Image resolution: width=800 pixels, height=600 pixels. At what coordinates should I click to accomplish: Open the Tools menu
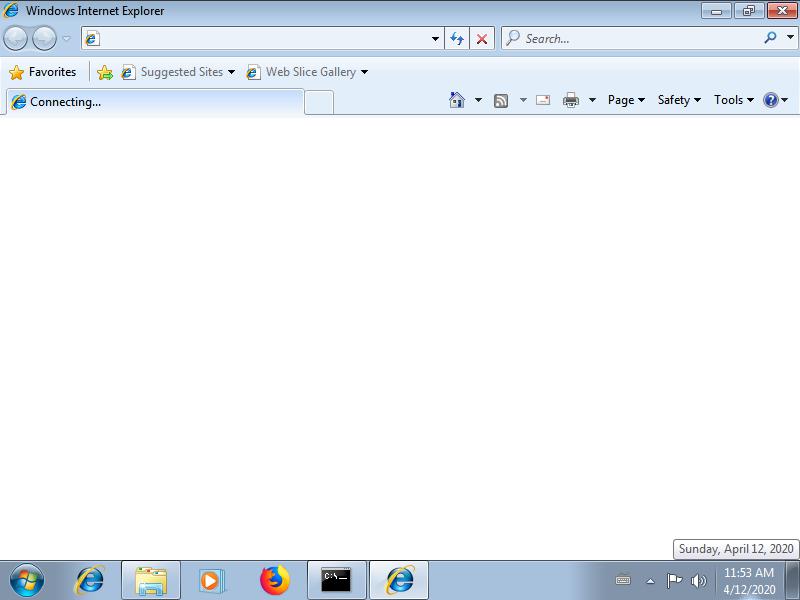733,100
